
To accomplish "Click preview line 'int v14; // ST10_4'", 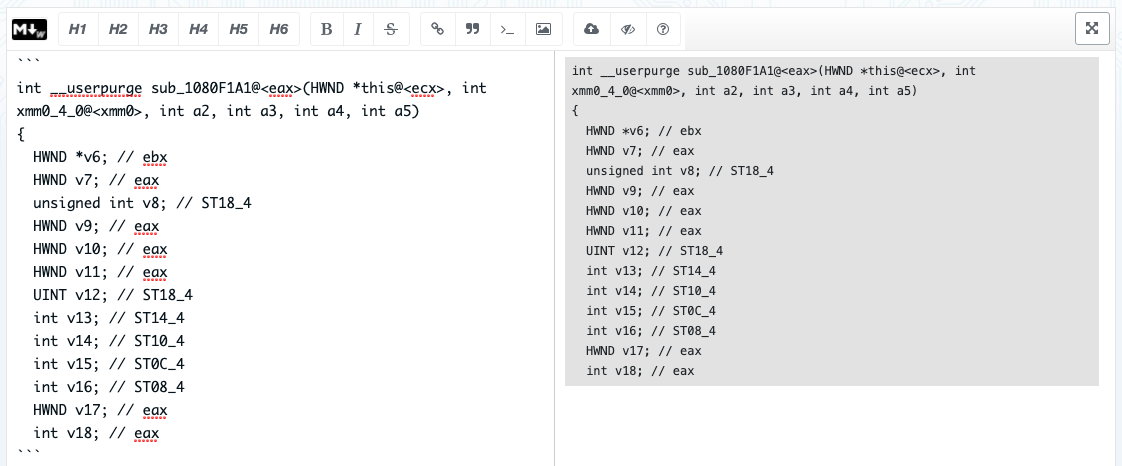I will pos(650,291).
